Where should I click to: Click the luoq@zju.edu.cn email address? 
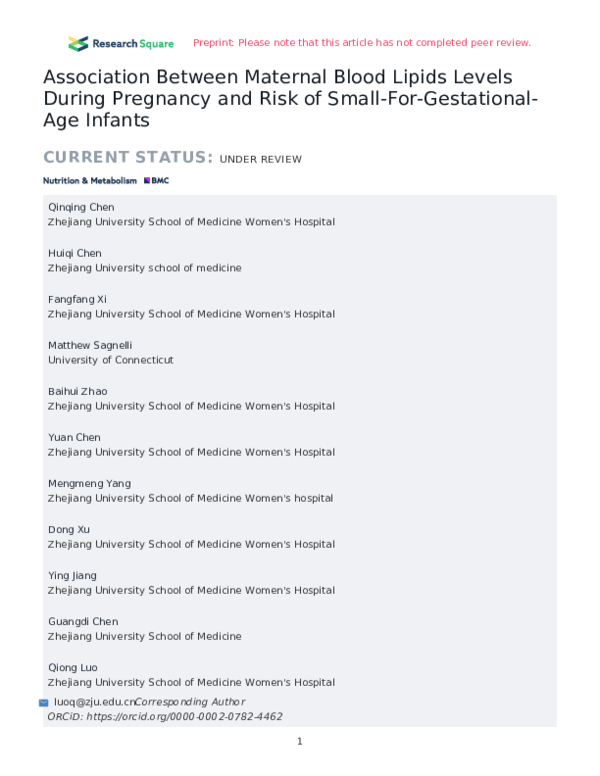[x=95, y=702]
